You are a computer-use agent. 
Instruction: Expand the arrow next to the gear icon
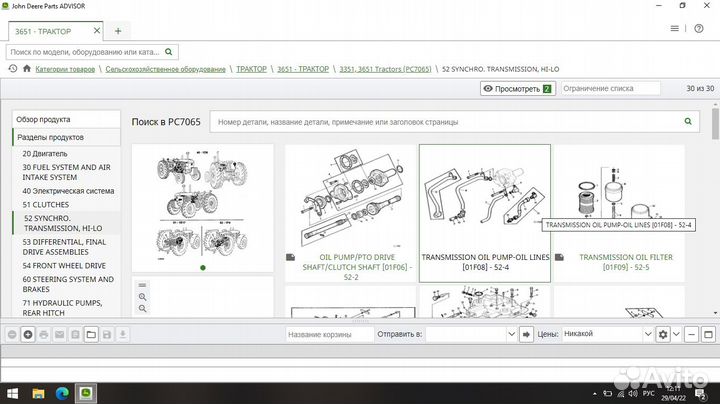point(678,334)
